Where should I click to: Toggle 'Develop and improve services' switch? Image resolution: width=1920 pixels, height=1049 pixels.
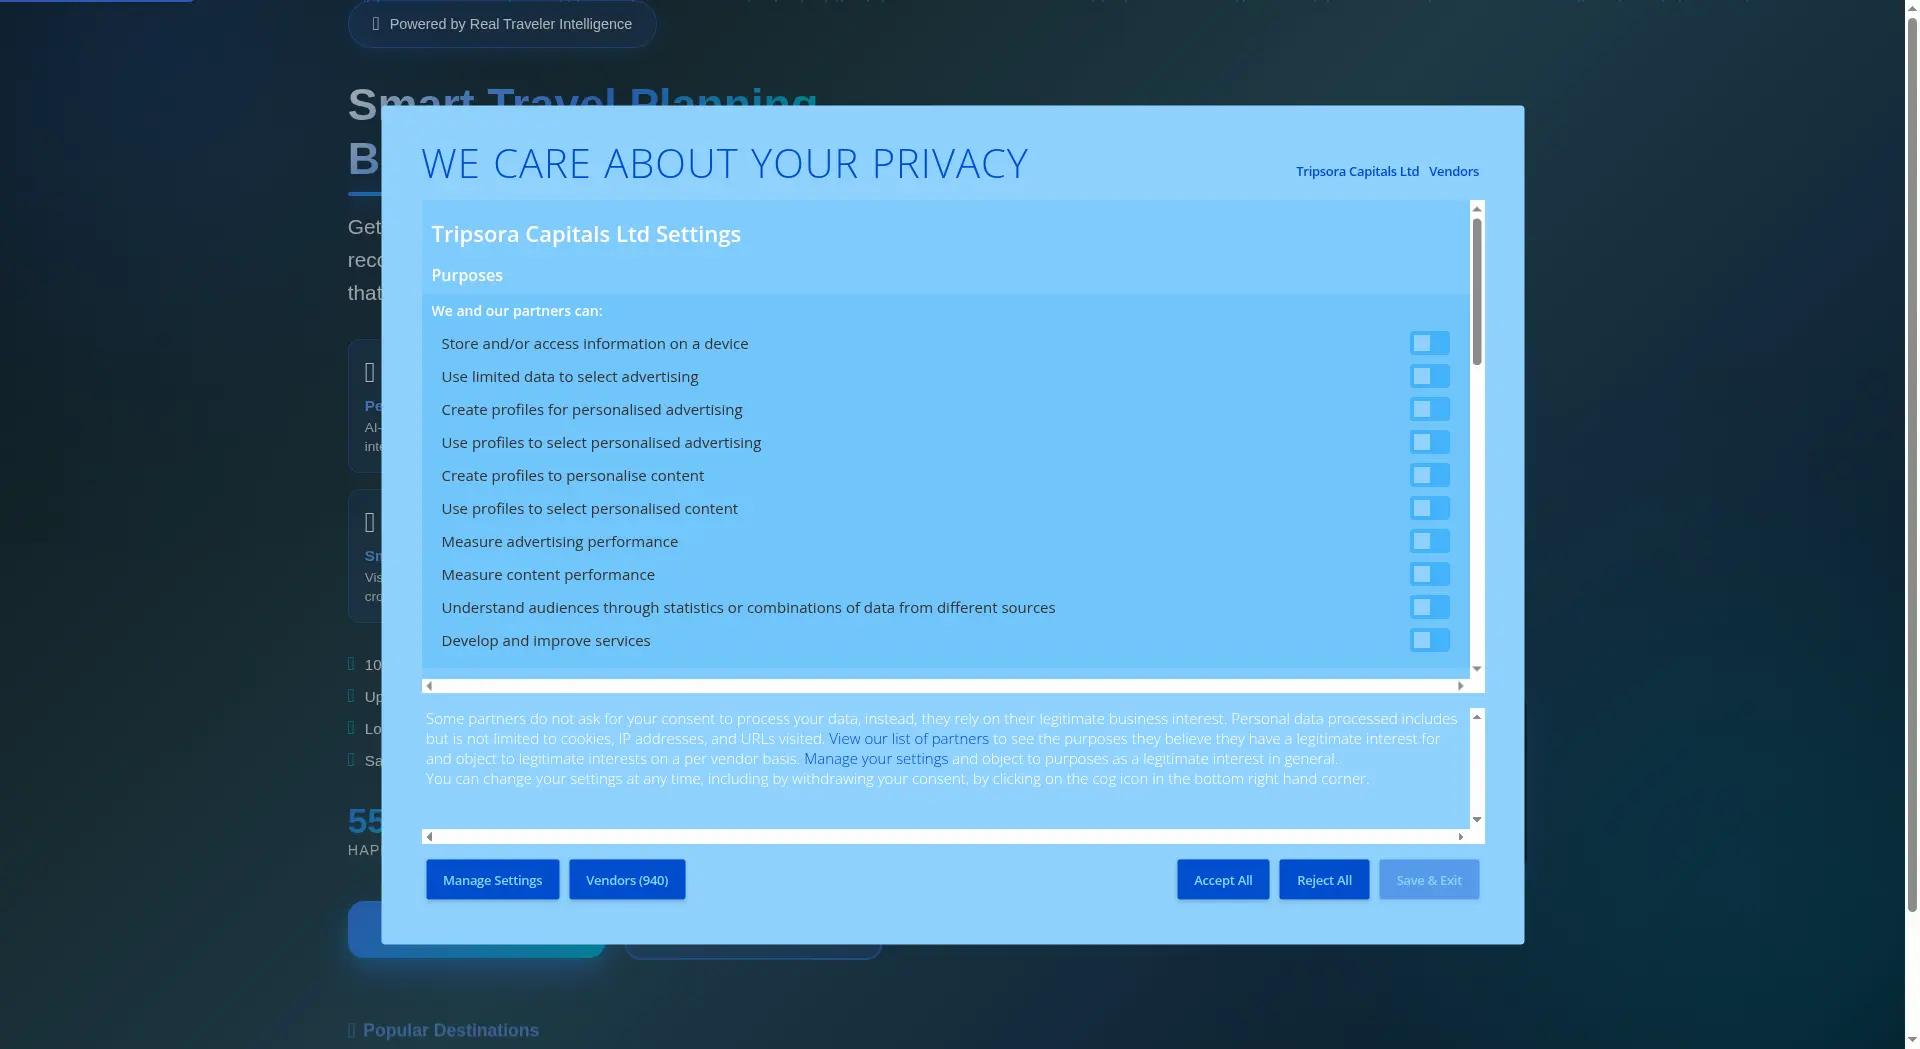click(x=1429, y=641)
